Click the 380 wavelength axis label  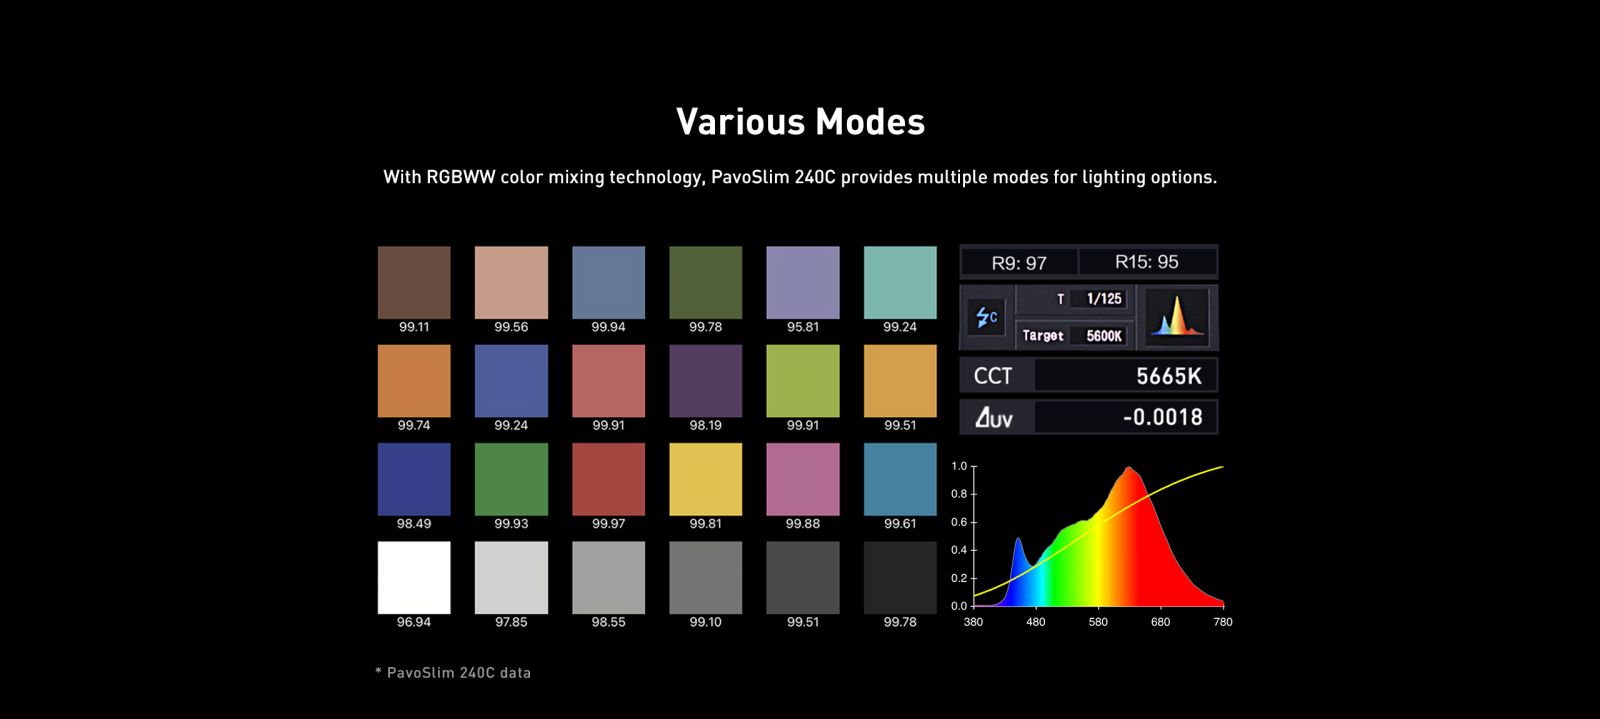point(973,622)
